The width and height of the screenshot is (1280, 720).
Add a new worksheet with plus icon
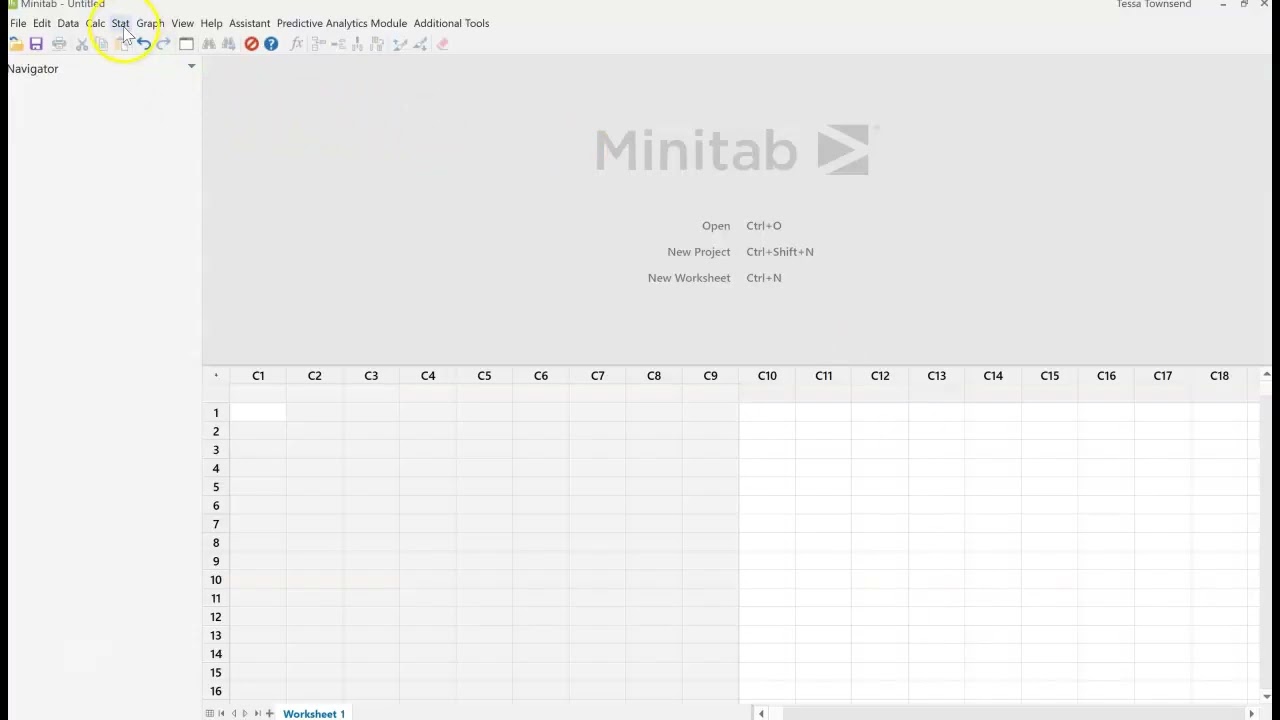pyautogui.click(x=269, y=713)
